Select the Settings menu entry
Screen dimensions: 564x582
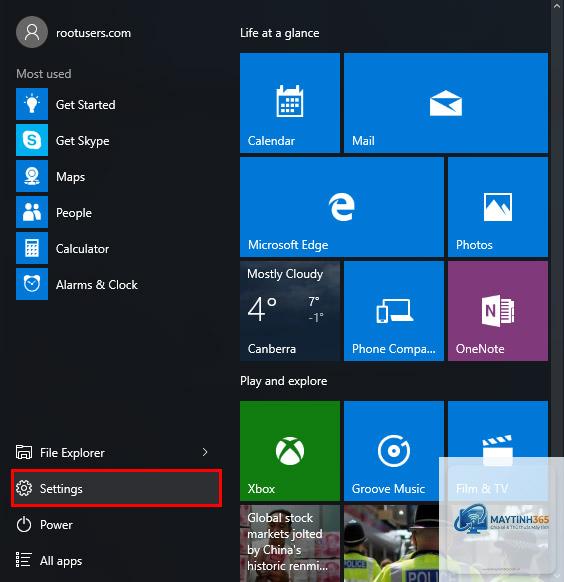point(117,488)
